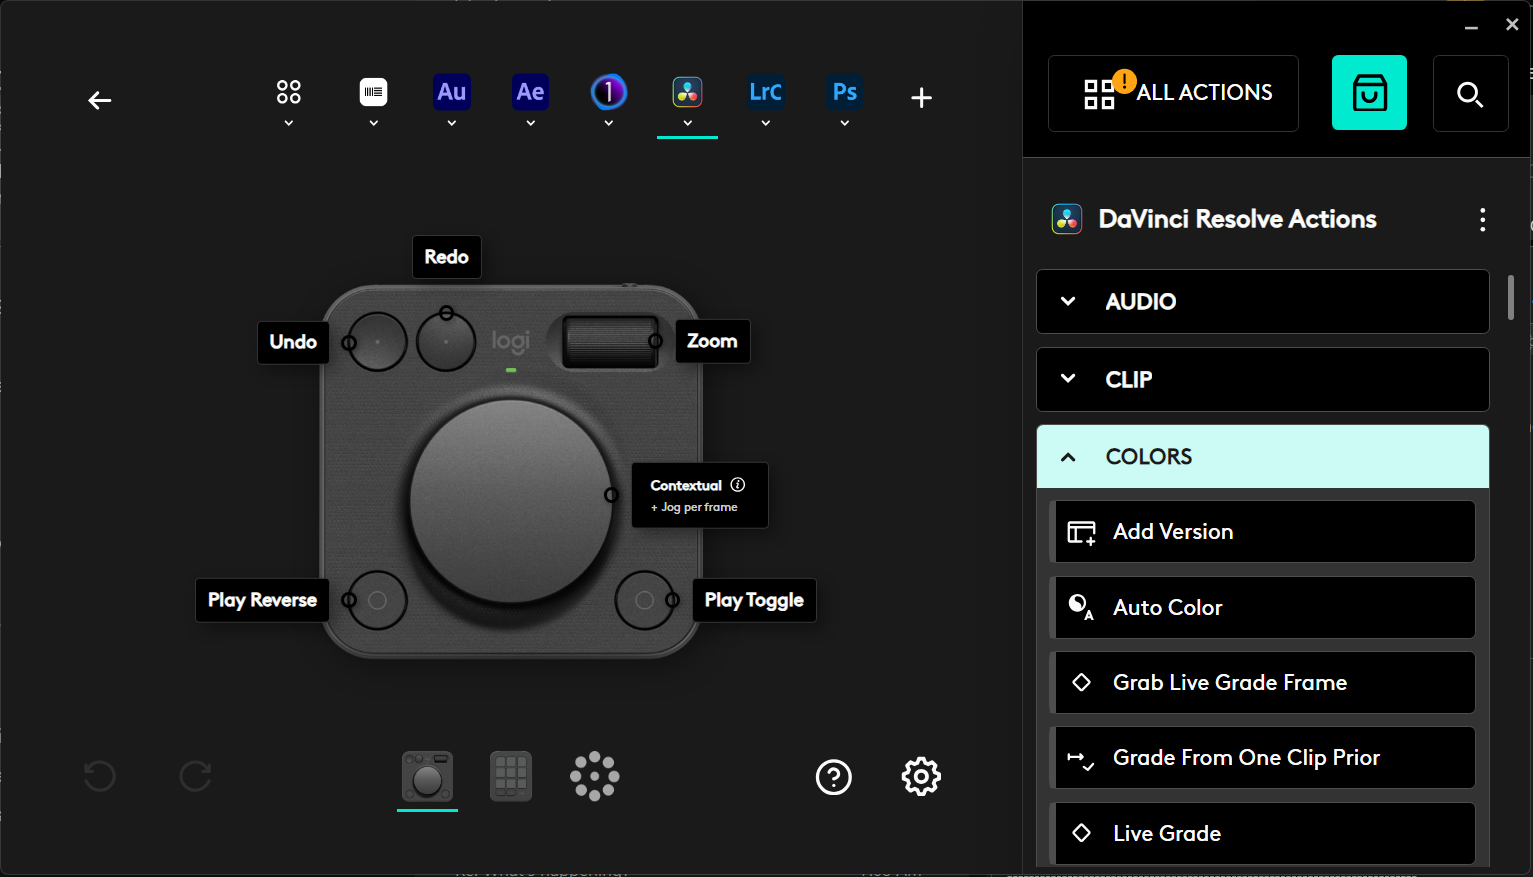Open help question mark icon
This screenshot has height=877, width=1533.
tap(834, 777)
